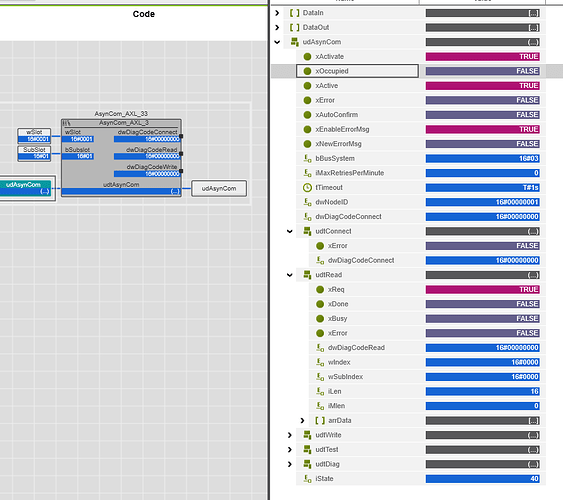Expand the DataOut array row

click(277, 28)
